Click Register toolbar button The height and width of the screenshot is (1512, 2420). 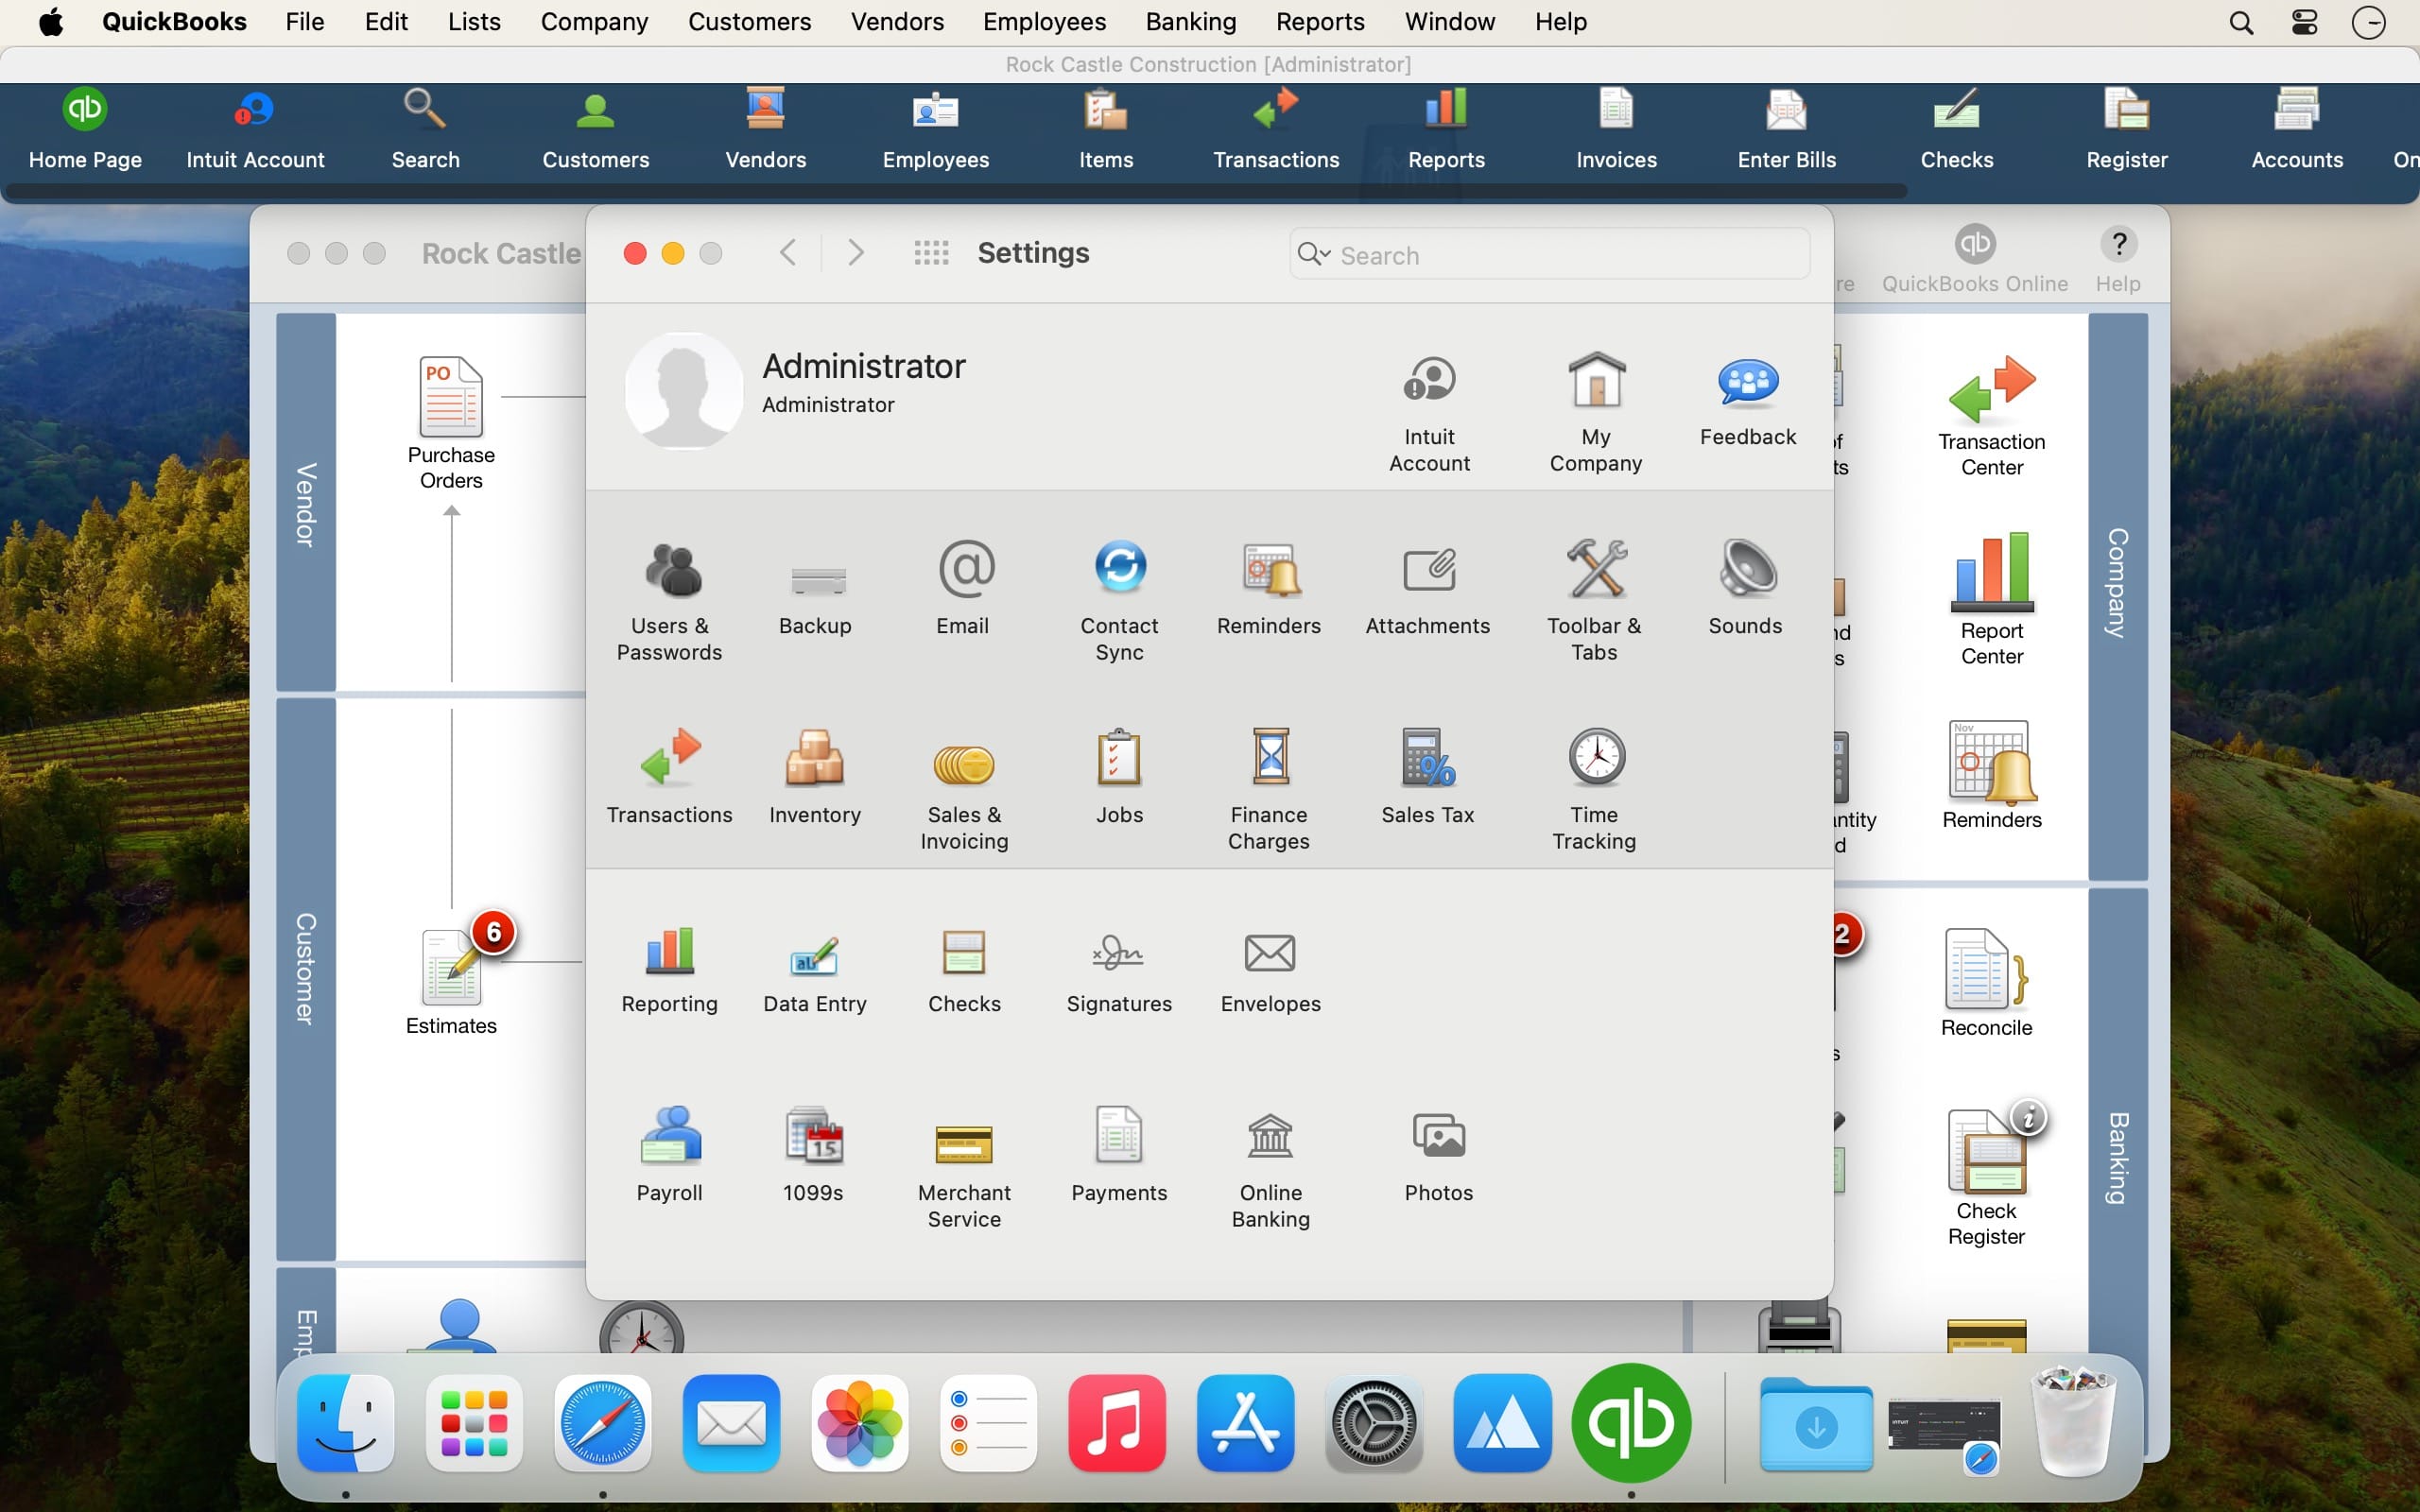(2127, 130)
